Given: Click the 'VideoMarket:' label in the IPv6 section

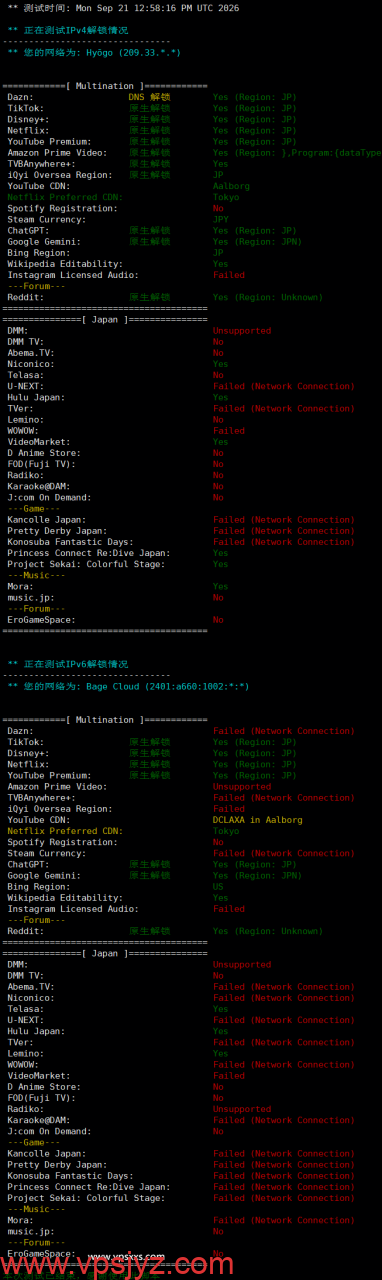Looking at the screenshot, I should pos(39,1076).
